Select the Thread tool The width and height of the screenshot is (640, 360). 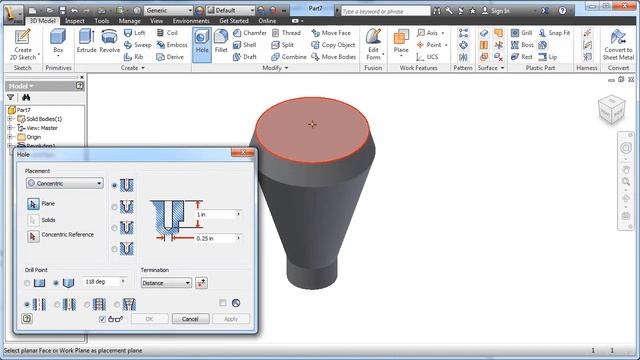point(286,33)
